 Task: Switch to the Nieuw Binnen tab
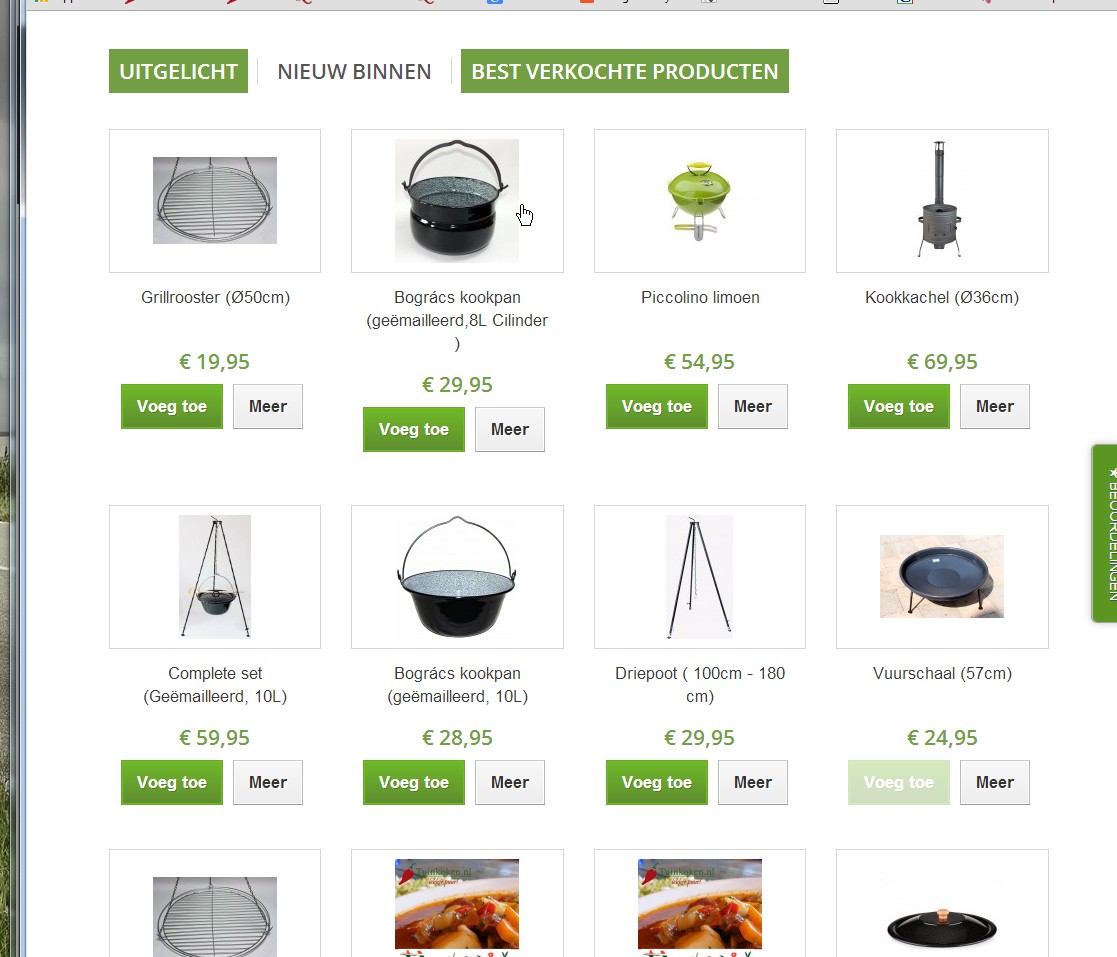[x=354, y=71]
